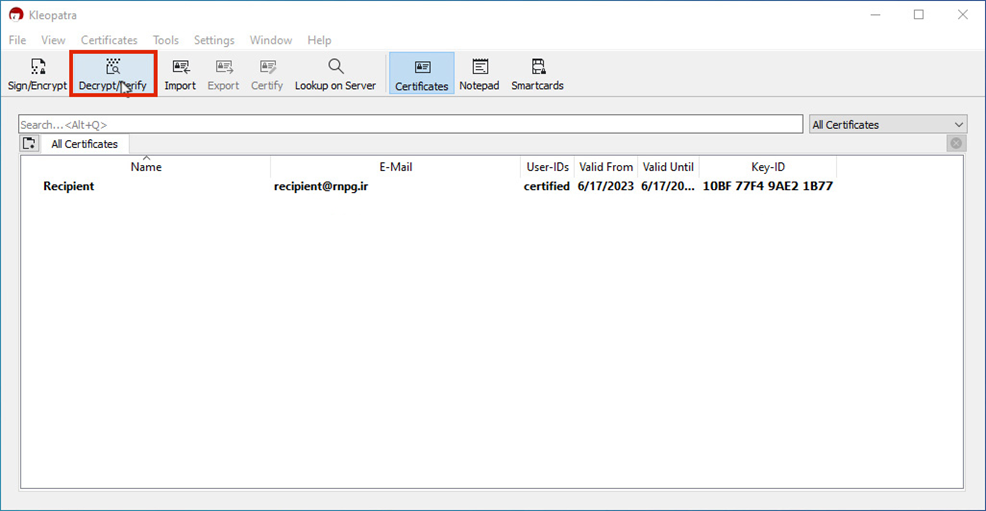Open the Sign/Encrypt tool

[x=37, y=74]
